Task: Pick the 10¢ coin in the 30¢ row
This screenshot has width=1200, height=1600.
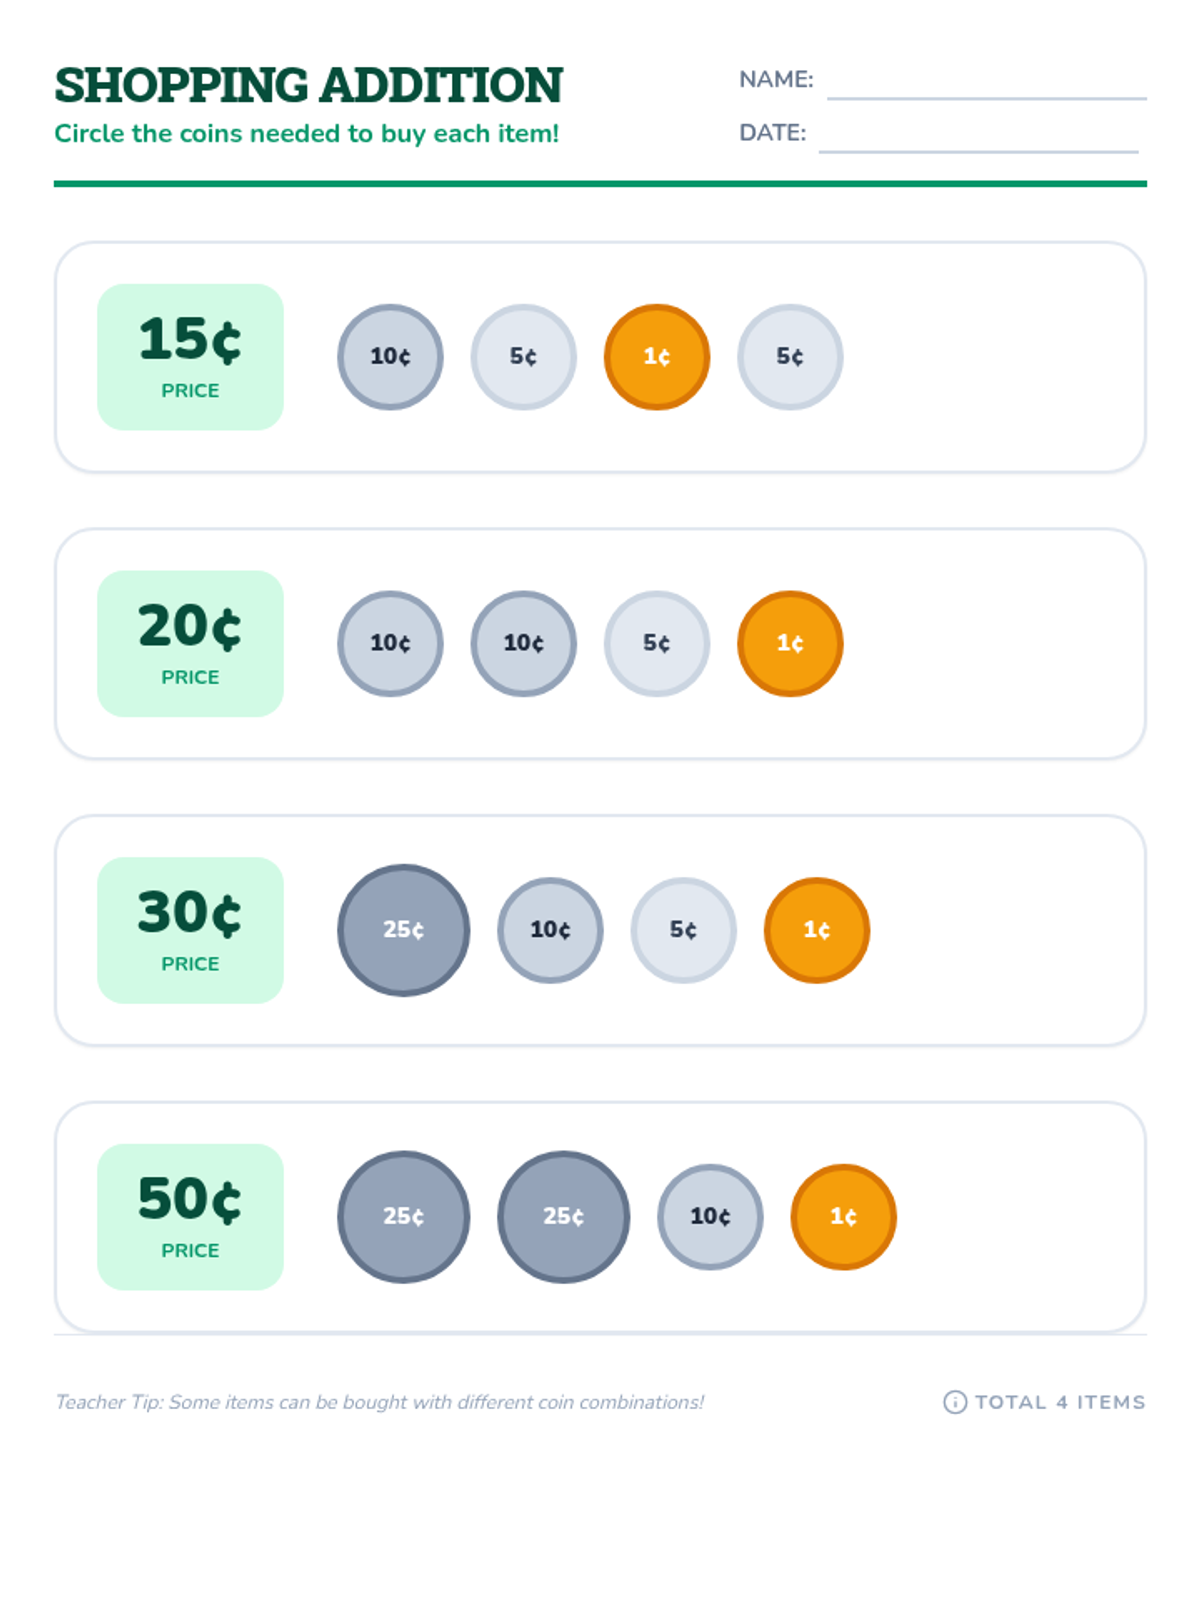Action: click(550, 930)
